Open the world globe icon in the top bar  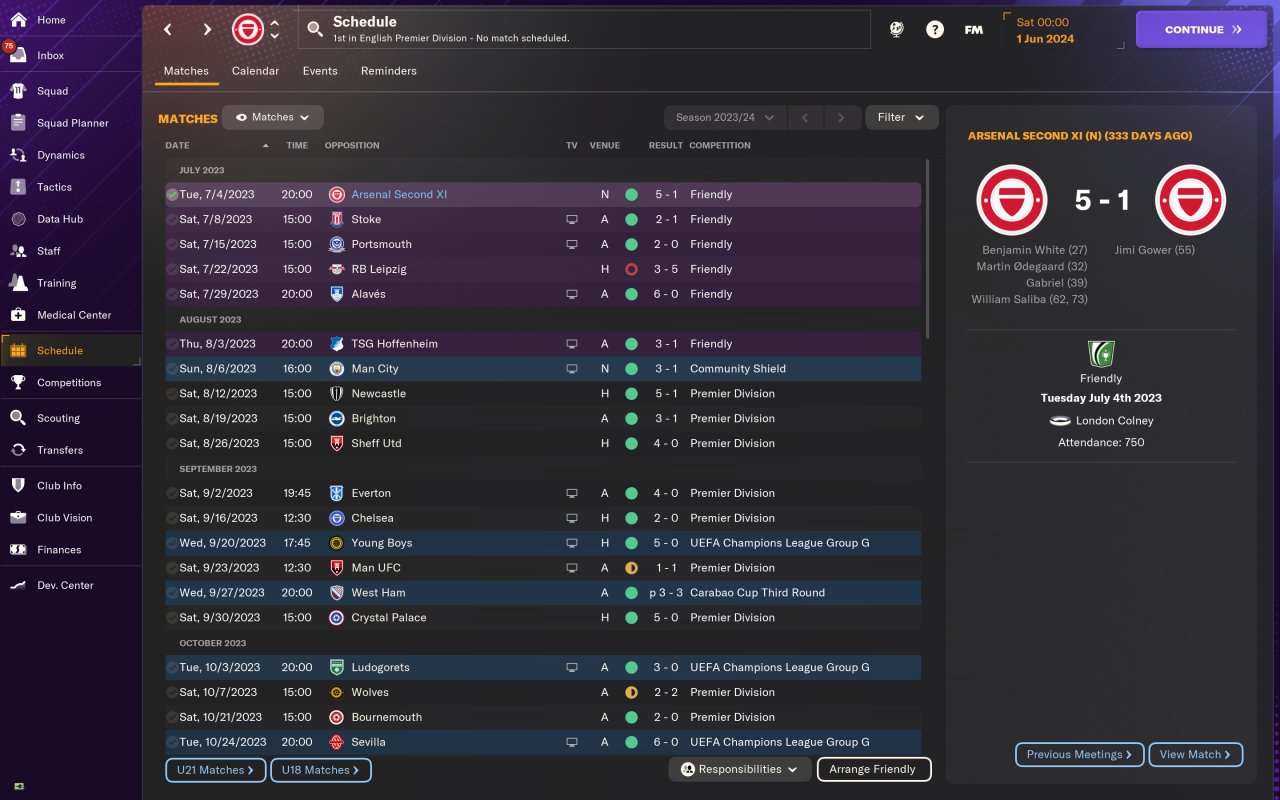tap(896, 29)
